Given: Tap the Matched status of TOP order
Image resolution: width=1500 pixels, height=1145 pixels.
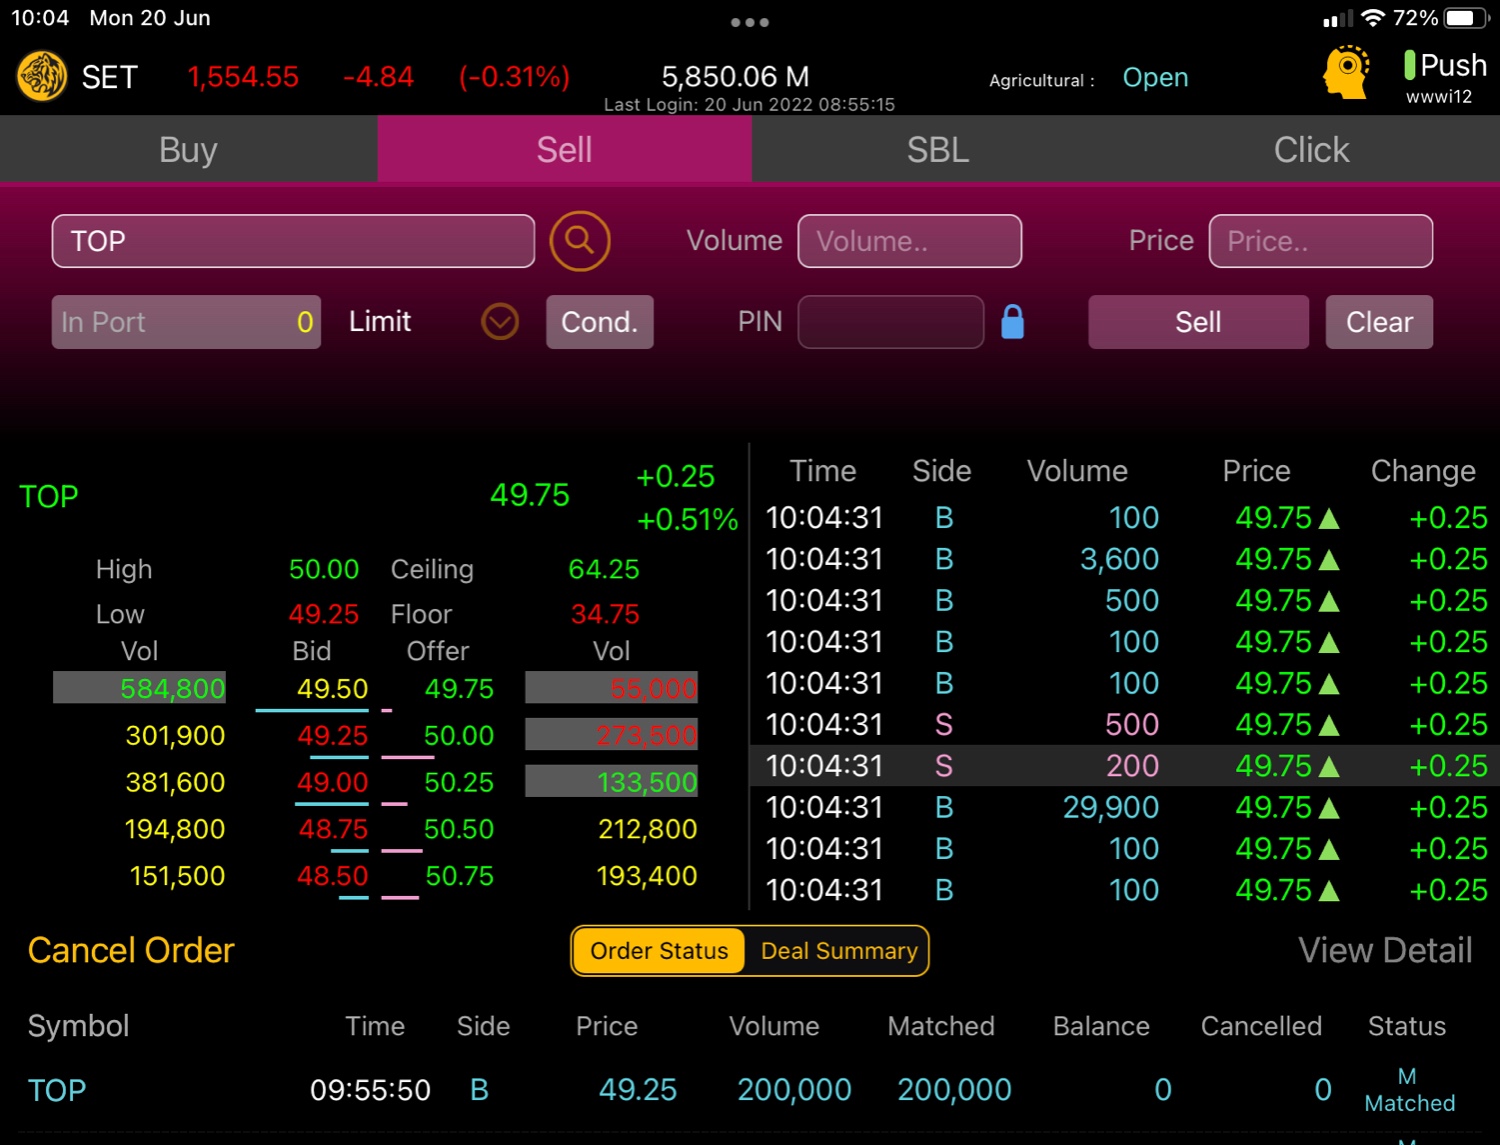Looking at the screenshot, I should pos(1410,1090).
